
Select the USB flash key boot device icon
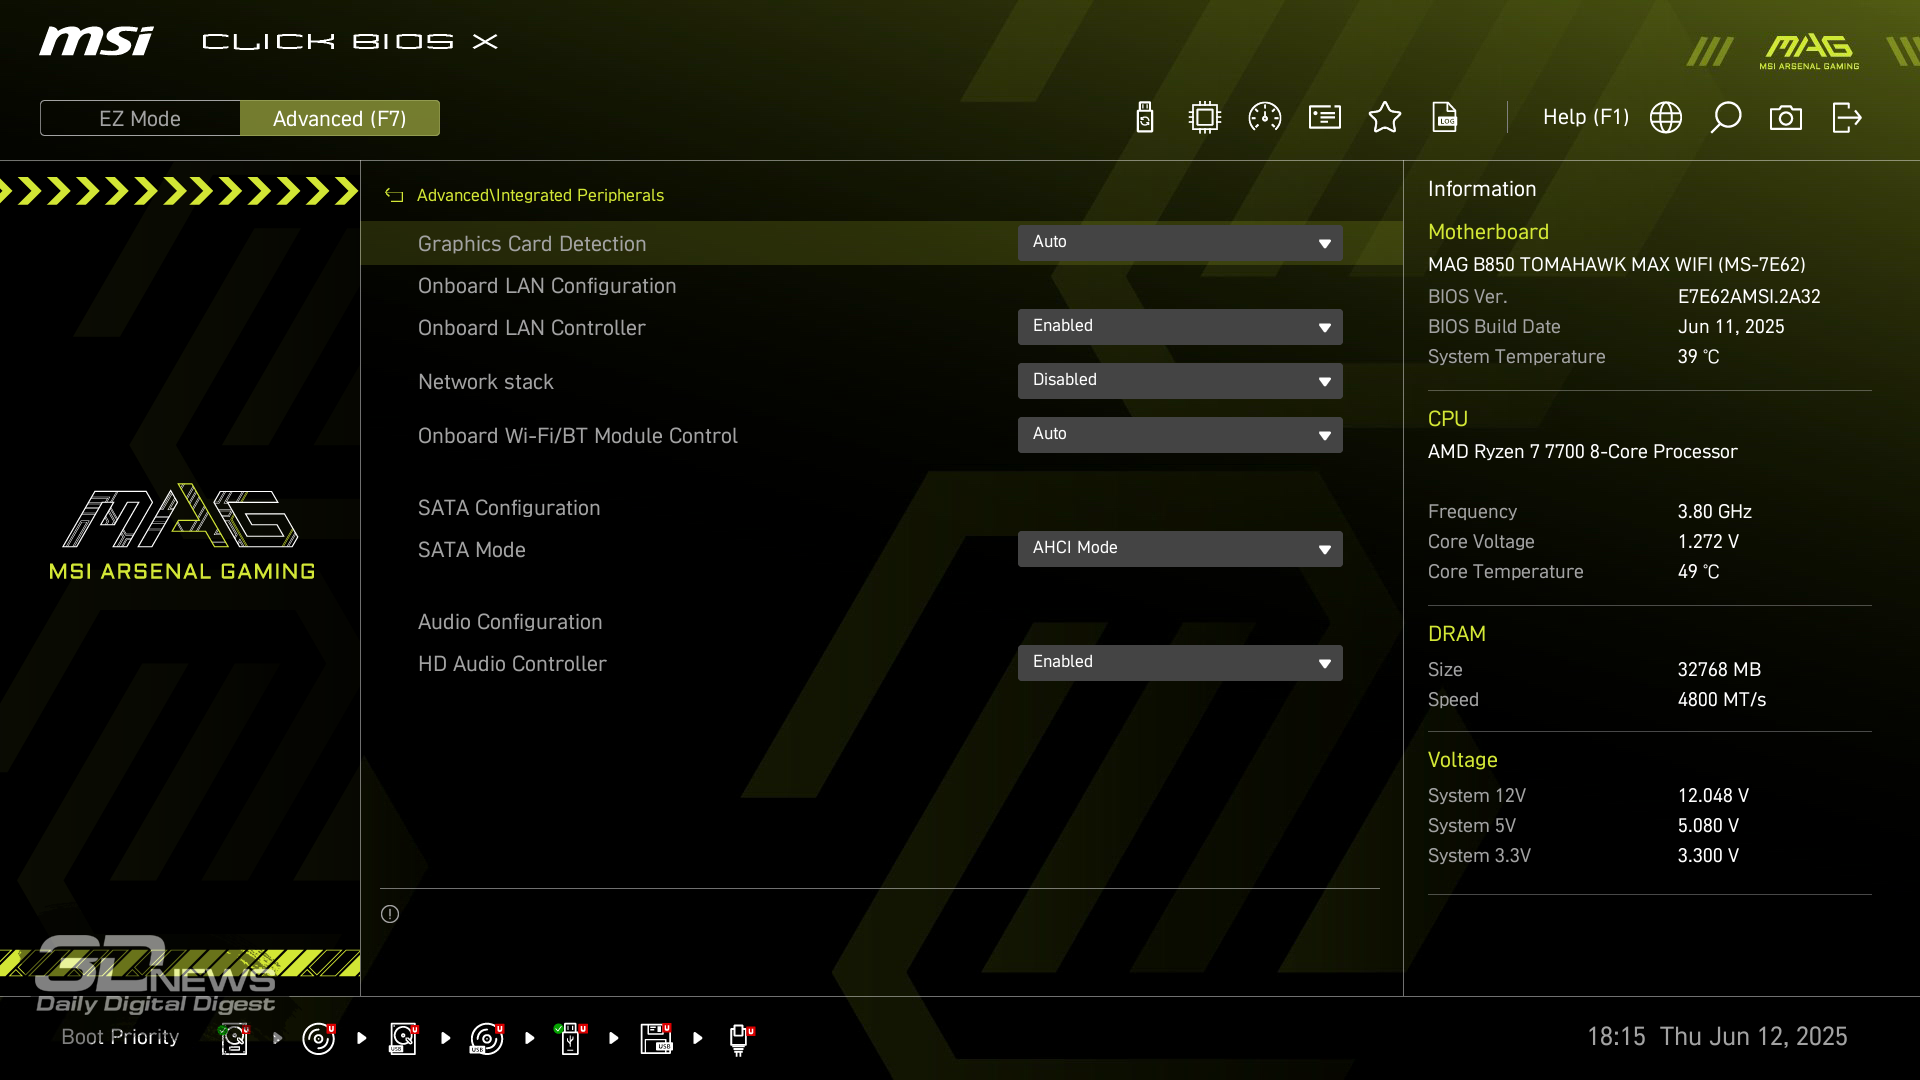click(x=570, y=1038)
